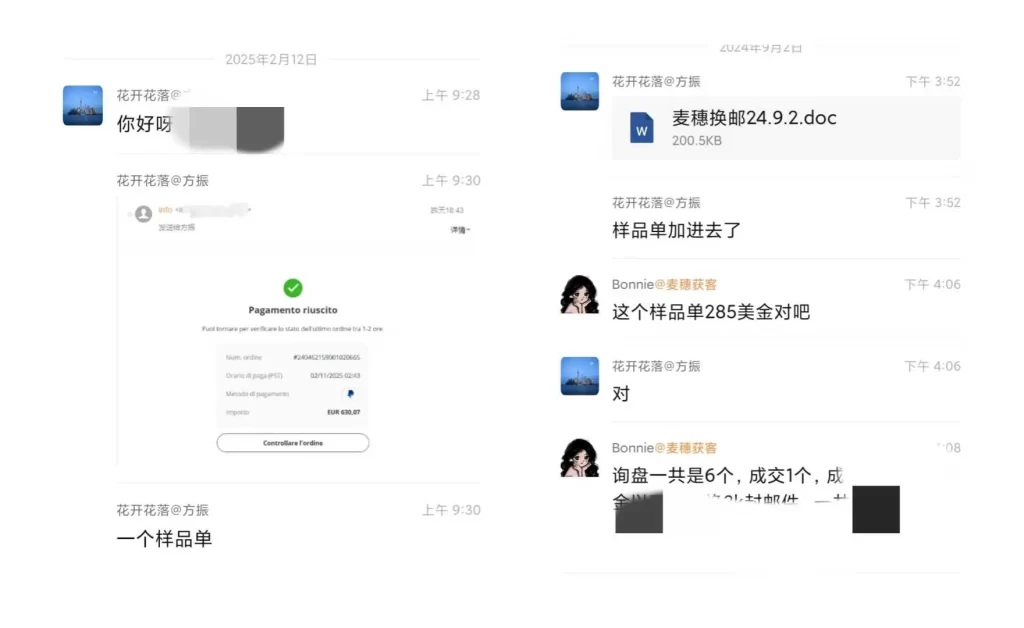Click the green success checkmark icon
Image resolution: width=1024 pixels, height=628 pixels.
[x=293, y=289]
